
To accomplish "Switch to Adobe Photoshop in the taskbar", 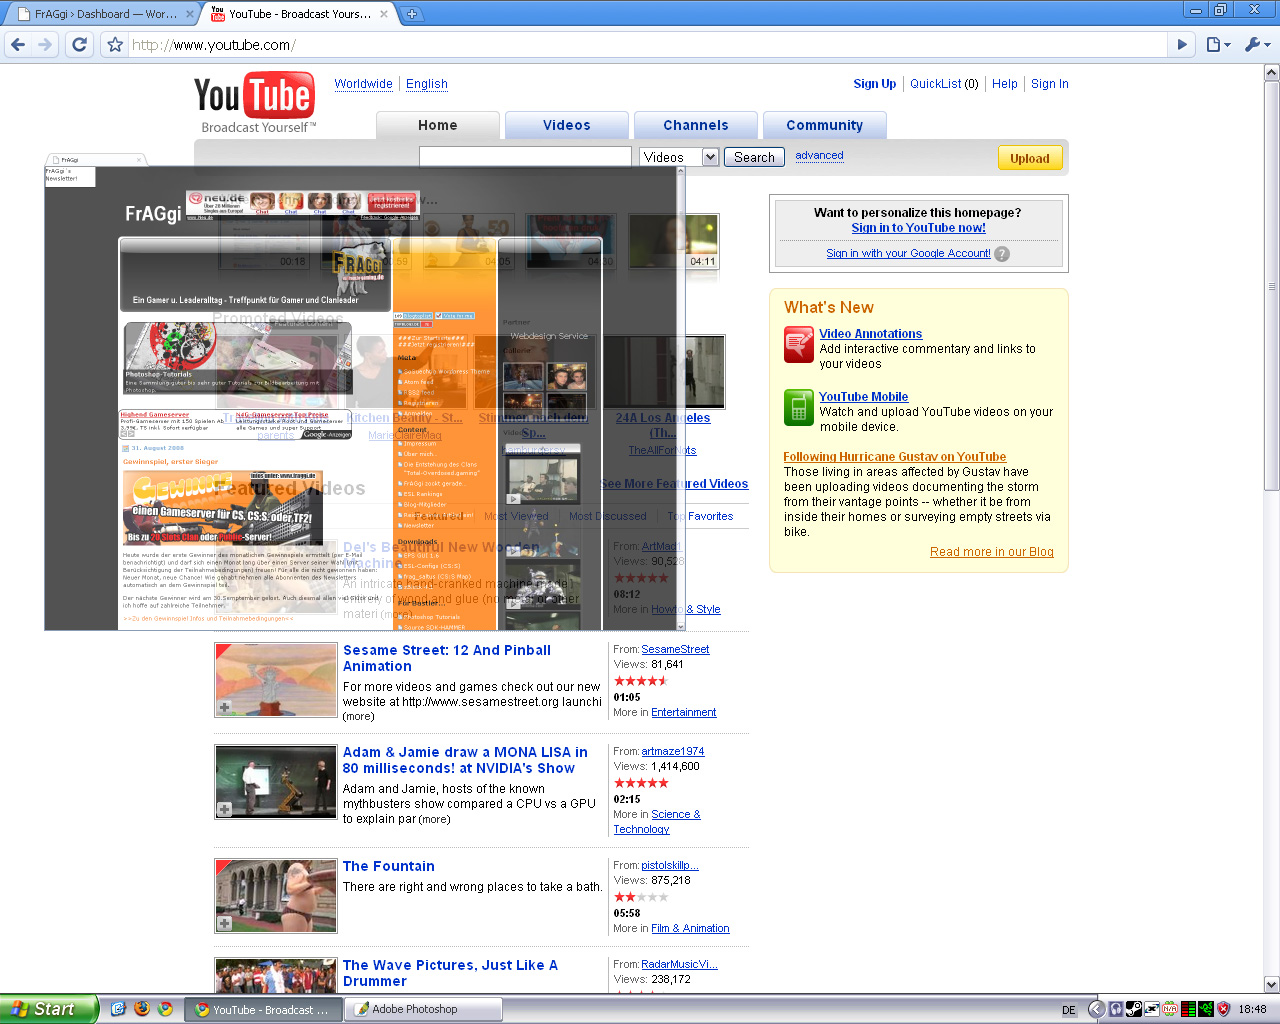I will 424,1010.
